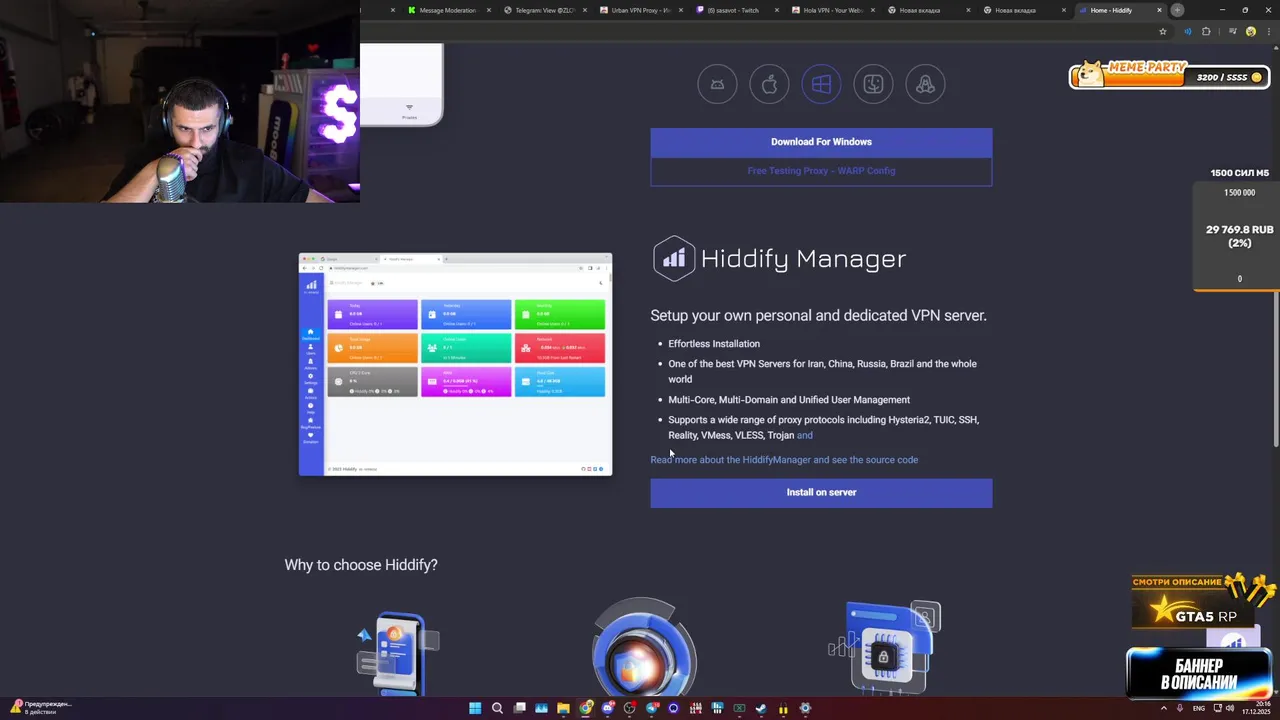Select the Windows platform icon
This screenshot has width=1280, height=720.
[x=821, y=84]
